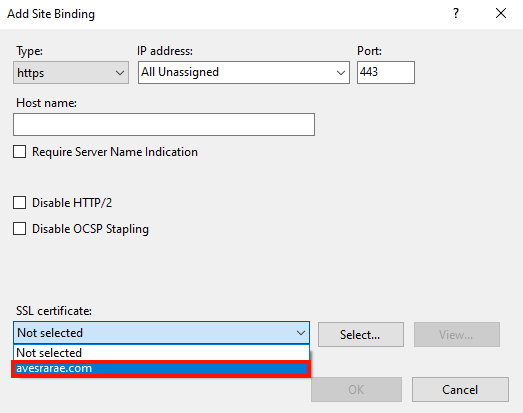
Task: Expand the IP address combo box
Action: (x=244, y=72)
